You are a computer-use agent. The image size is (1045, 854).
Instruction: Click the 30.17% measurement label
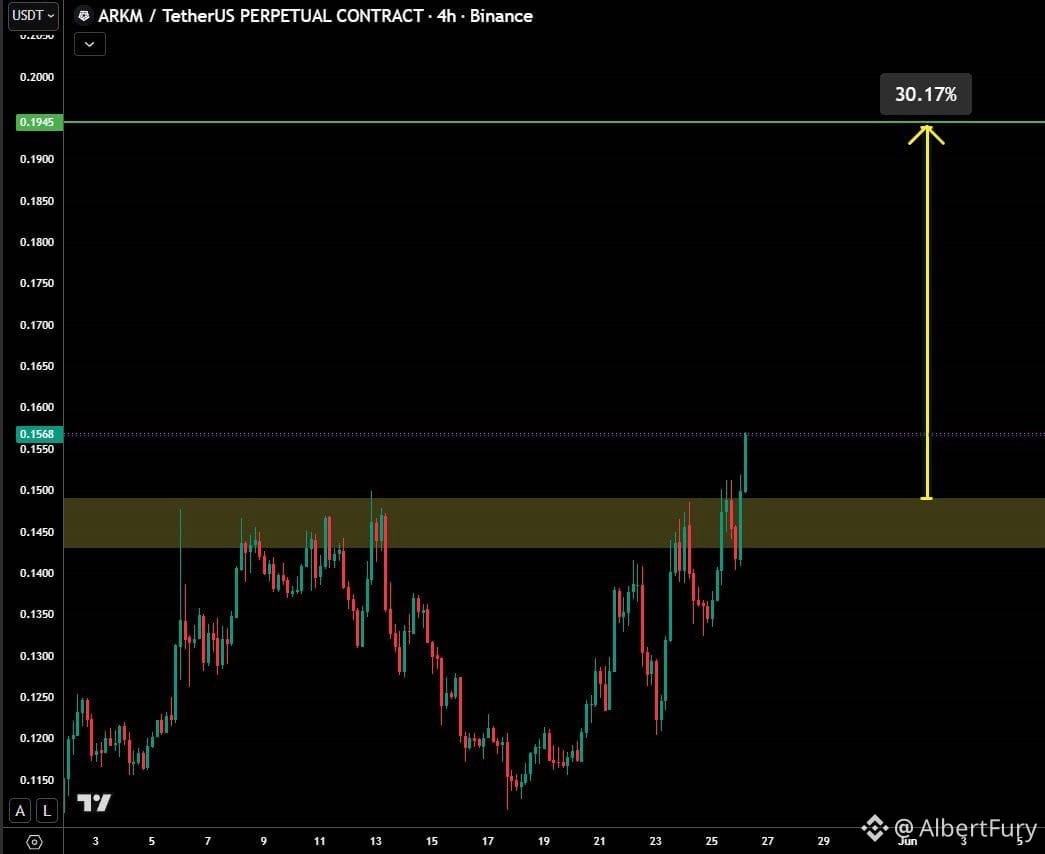click(926, 94)
